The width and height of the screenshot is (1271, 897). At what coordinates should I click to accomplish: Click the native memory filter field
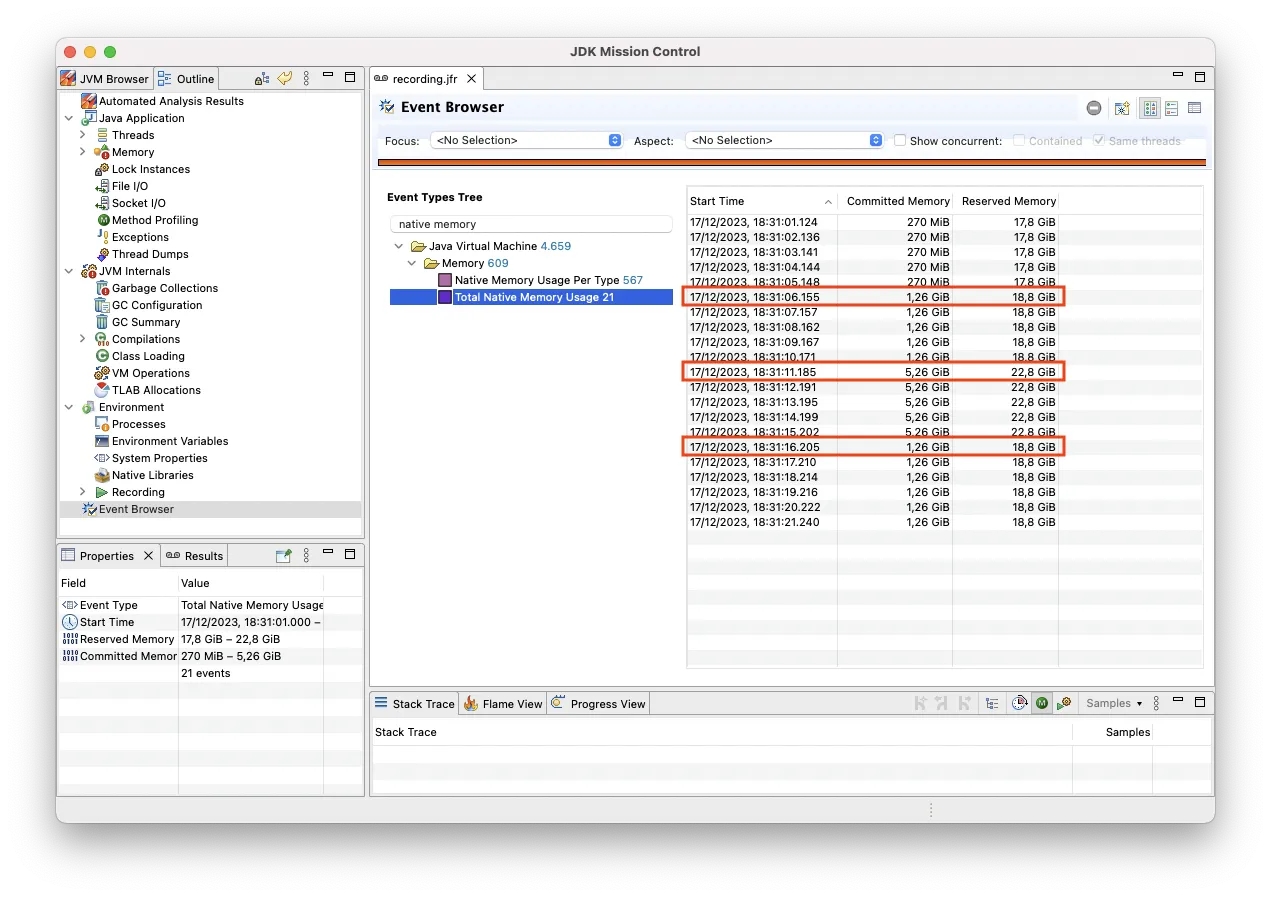(x=531, y=224)
